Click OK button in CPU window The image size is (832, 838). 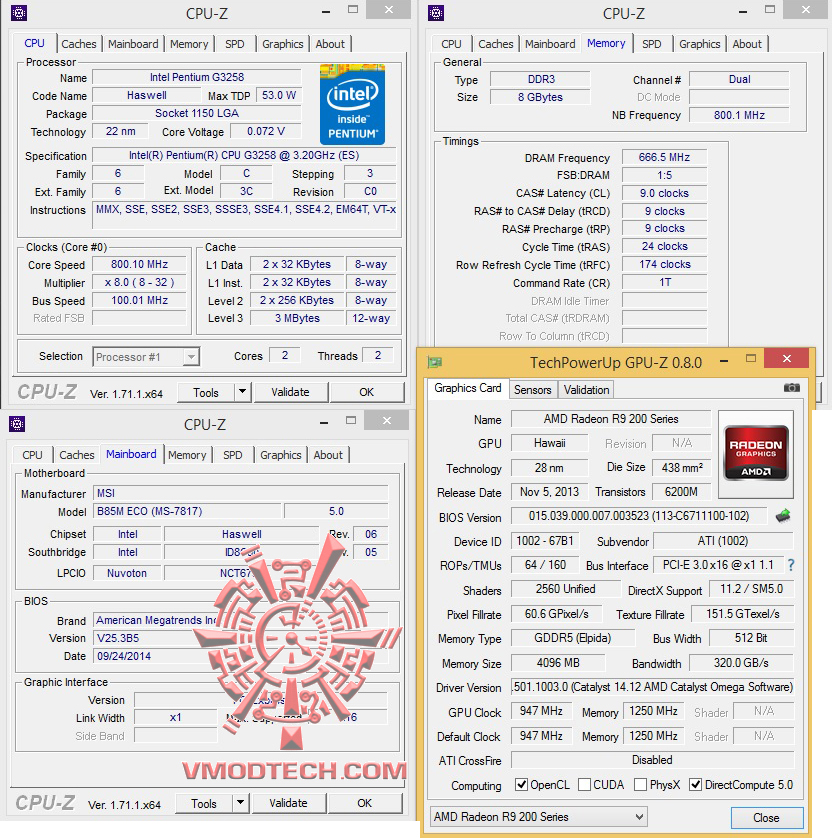[x=367, y=392]
